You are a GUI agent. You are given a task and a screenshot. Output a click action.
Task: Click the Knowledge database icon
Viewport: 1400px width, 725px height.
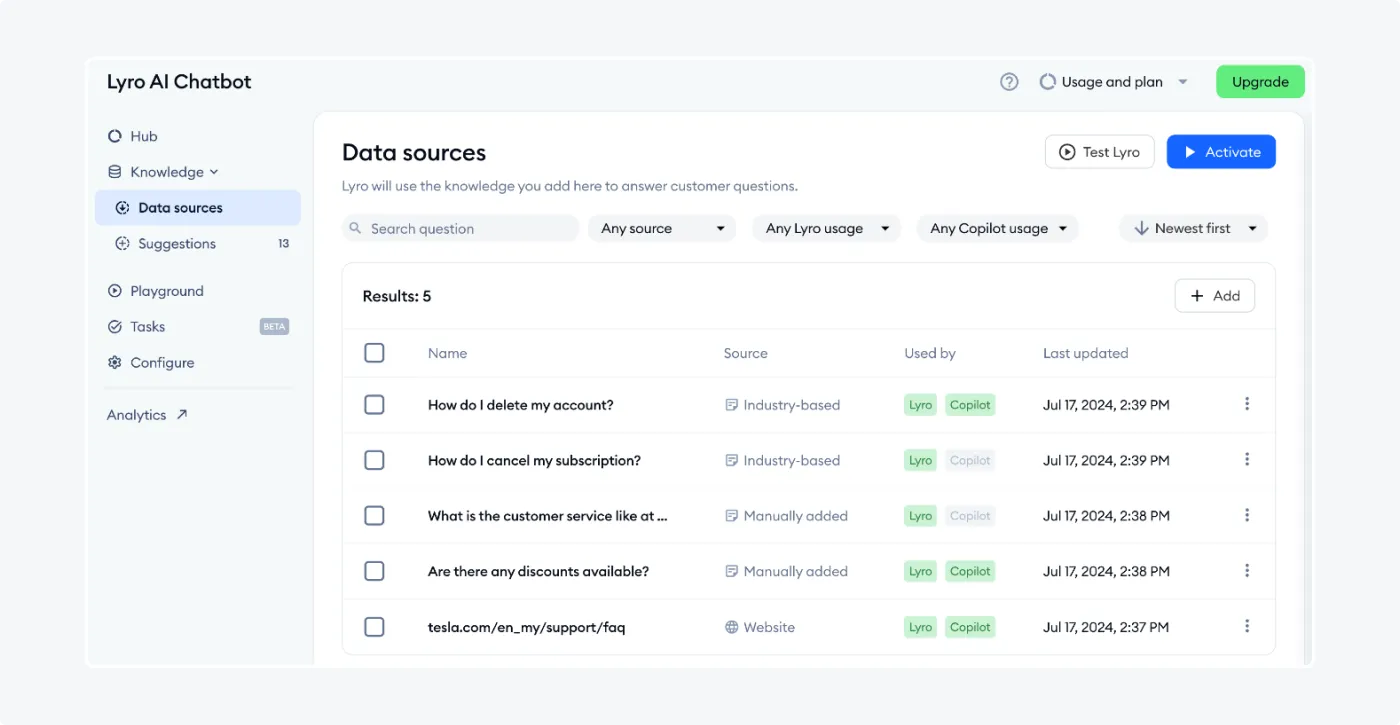(x=115, y=172)
